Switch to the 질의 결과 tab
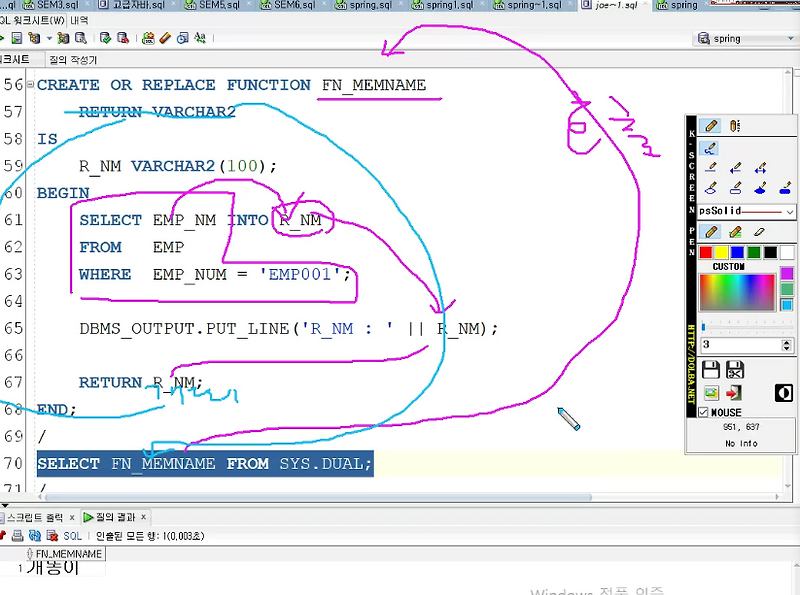The height and width of the screenshot is (595, 800). (115, 516)
